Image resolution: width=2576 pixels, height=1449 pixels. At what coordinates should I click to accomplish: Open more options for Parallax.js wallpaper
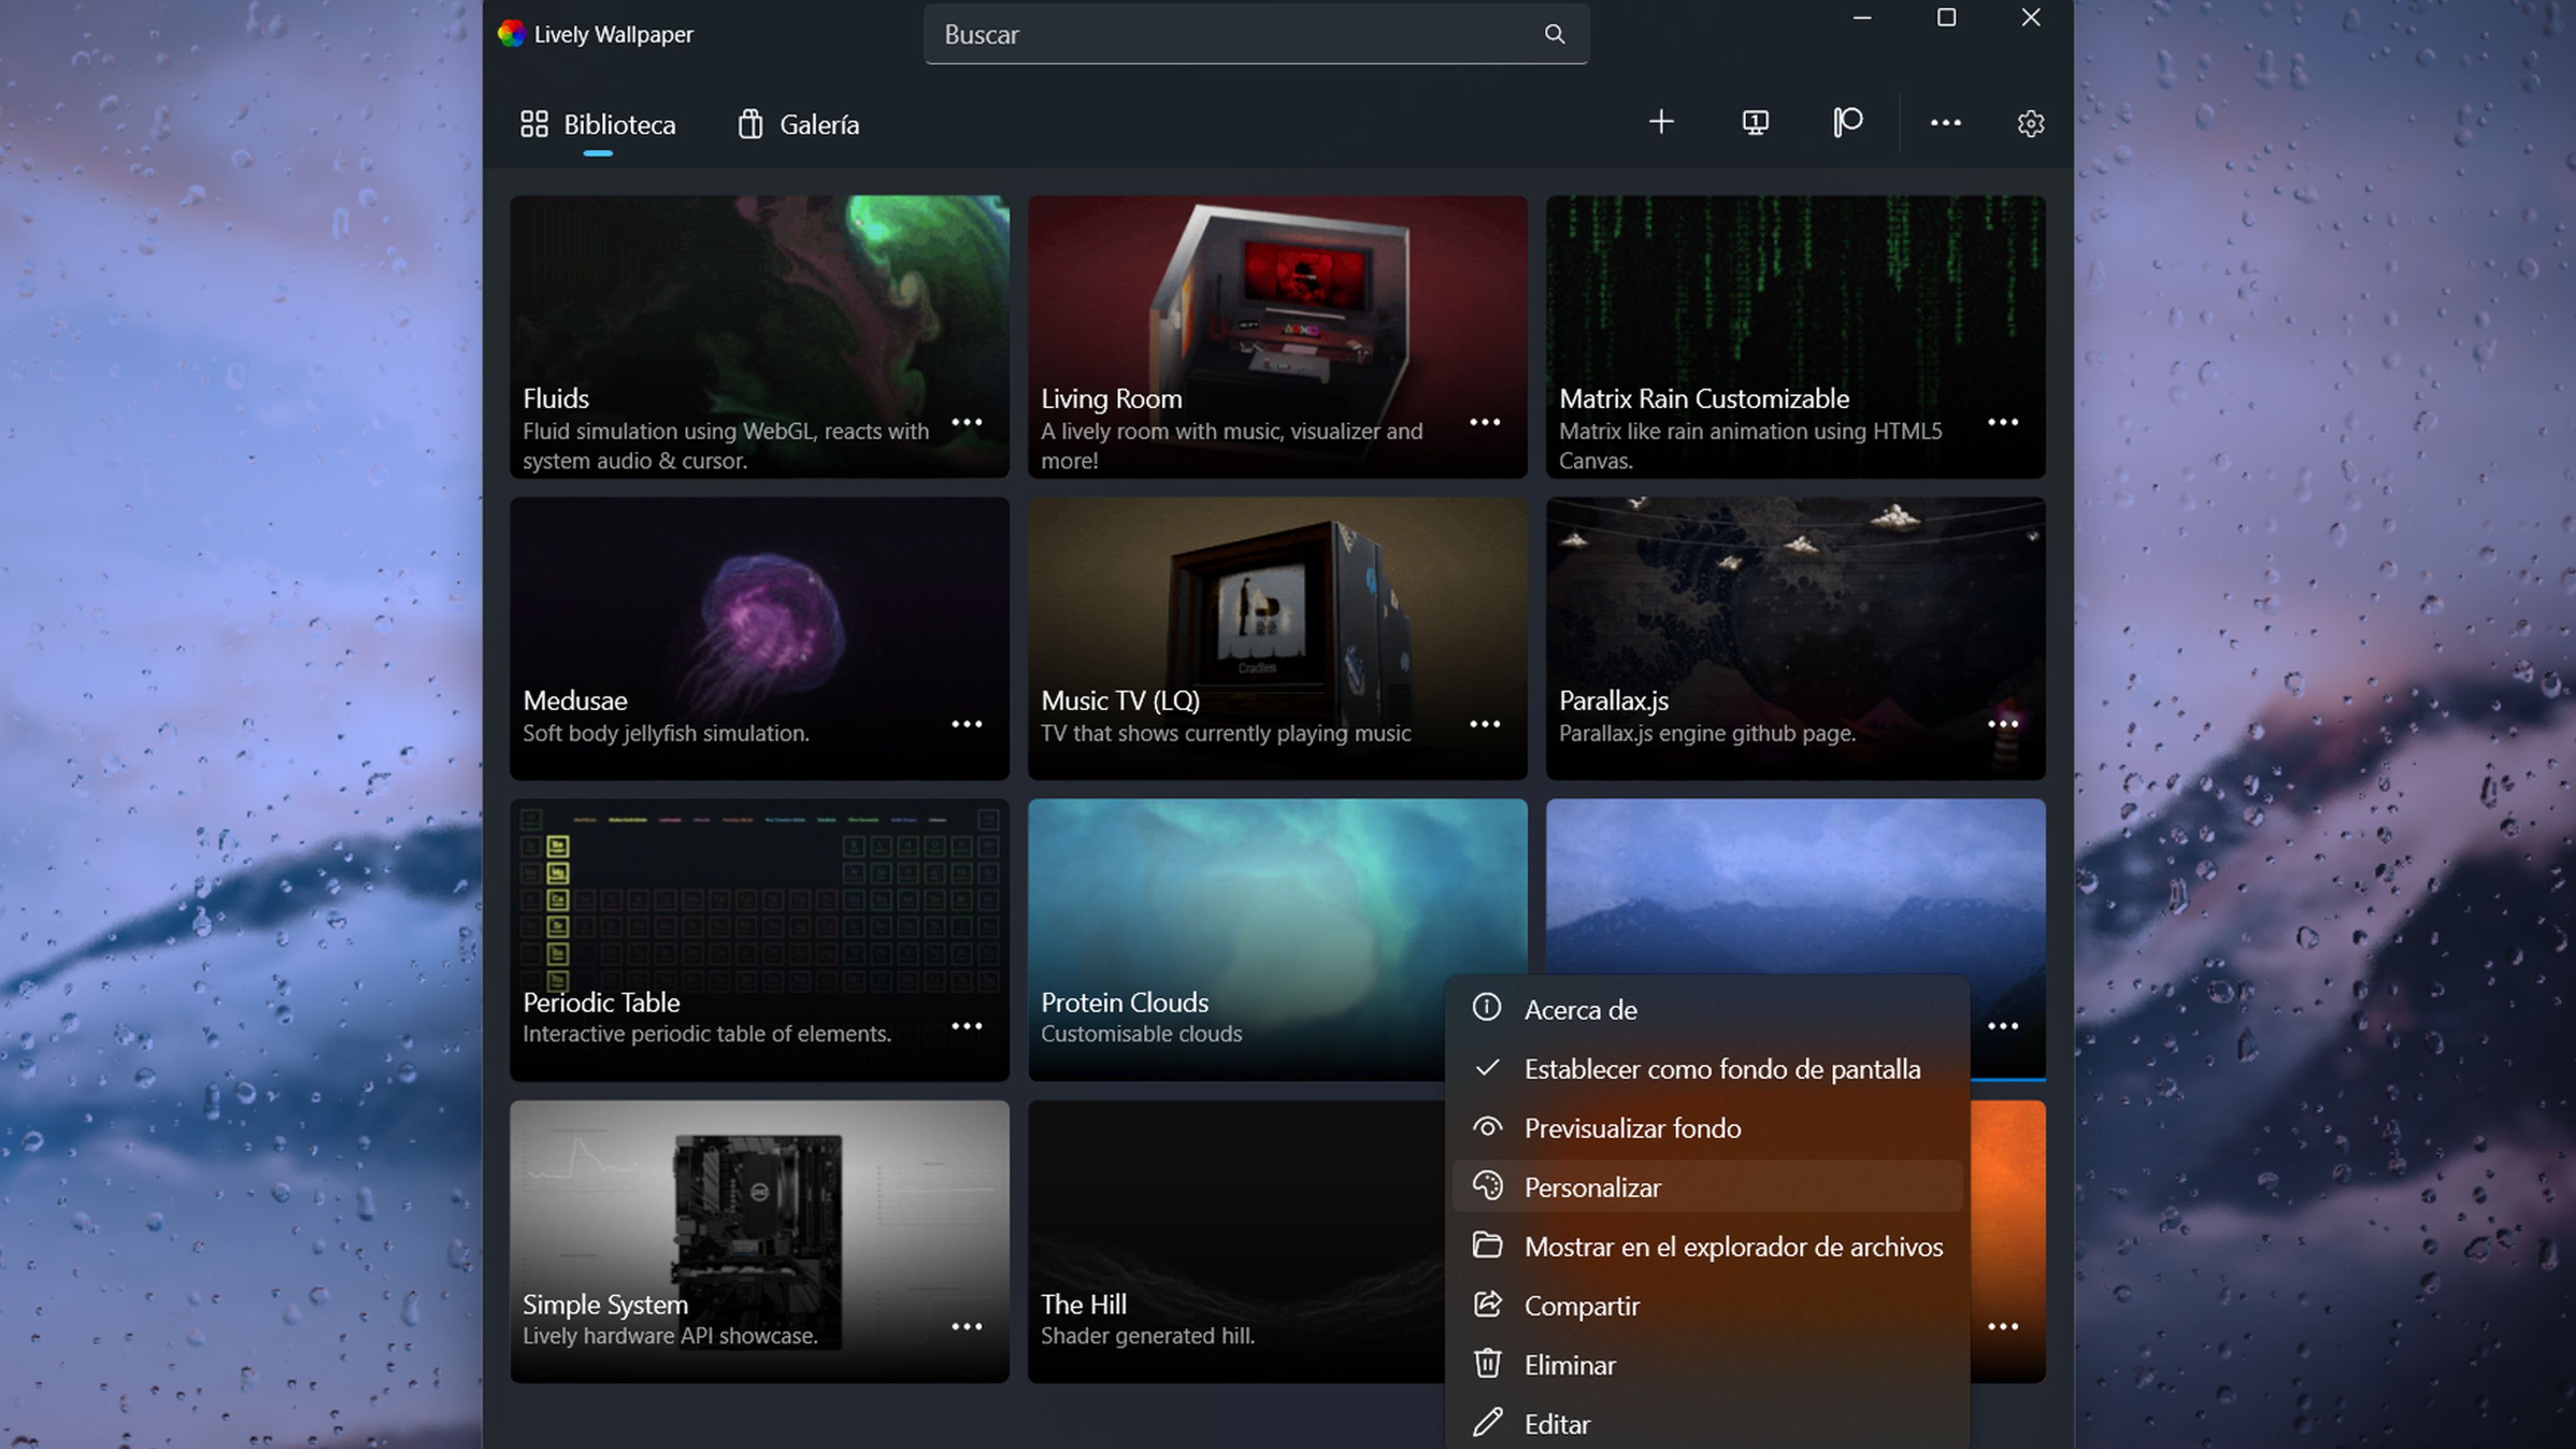click(2002, 724)
